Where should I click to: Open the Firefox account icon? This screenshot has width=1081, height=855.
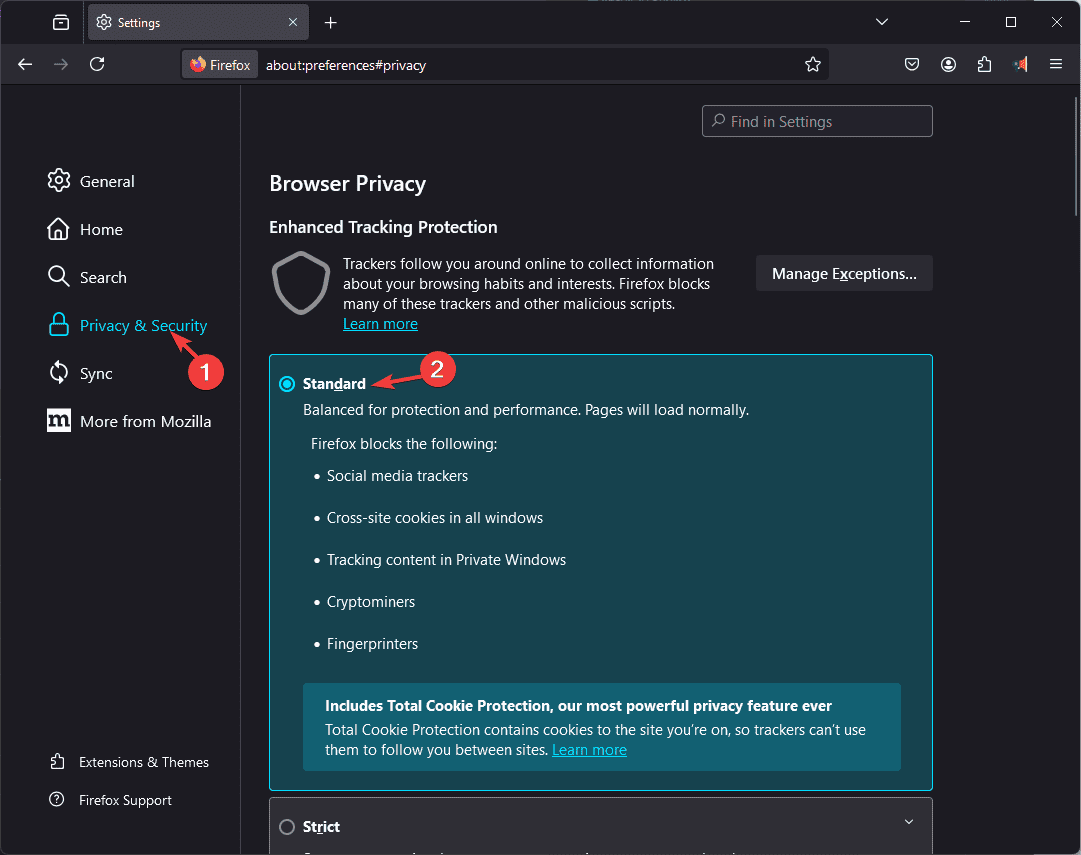pyautogui.click(x=949, y=64)
